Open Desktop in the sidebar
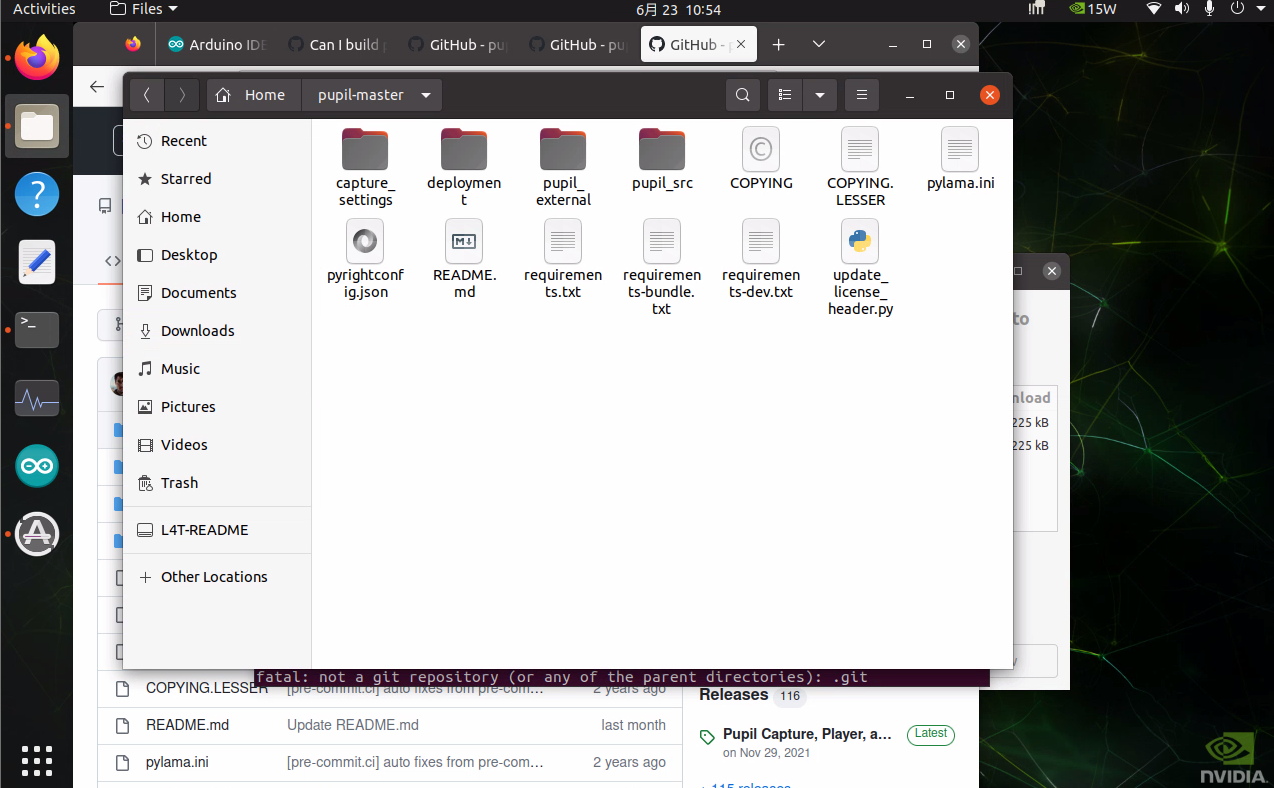This screenshot has height=788, width=1274. [217, 255]
